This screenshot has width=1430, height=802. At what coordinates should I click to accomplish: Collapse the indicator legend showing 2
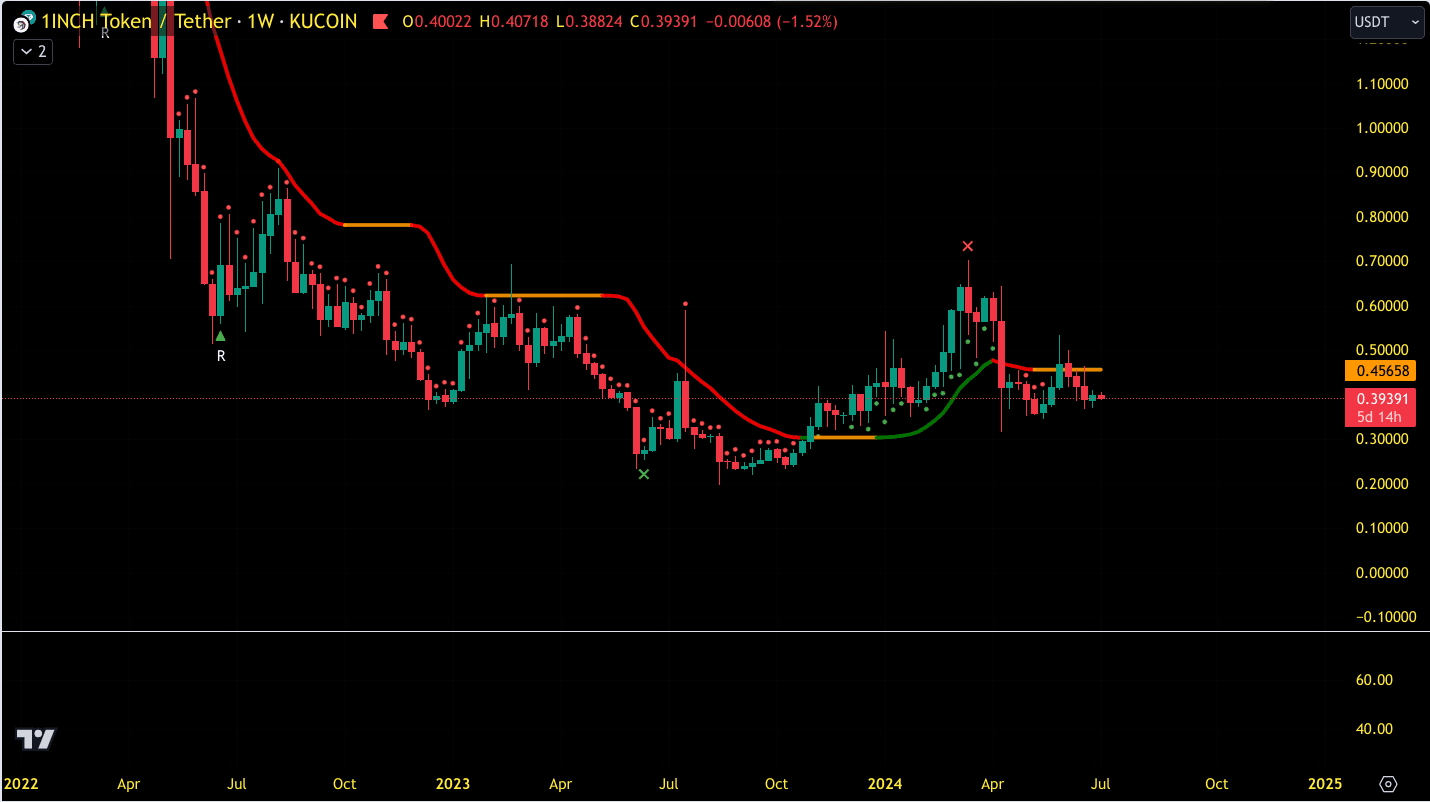[32, 52]
